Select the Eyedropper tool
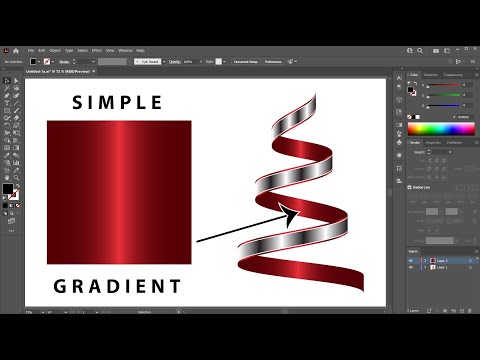The image size is (480, 360). [x=7, y=155]
